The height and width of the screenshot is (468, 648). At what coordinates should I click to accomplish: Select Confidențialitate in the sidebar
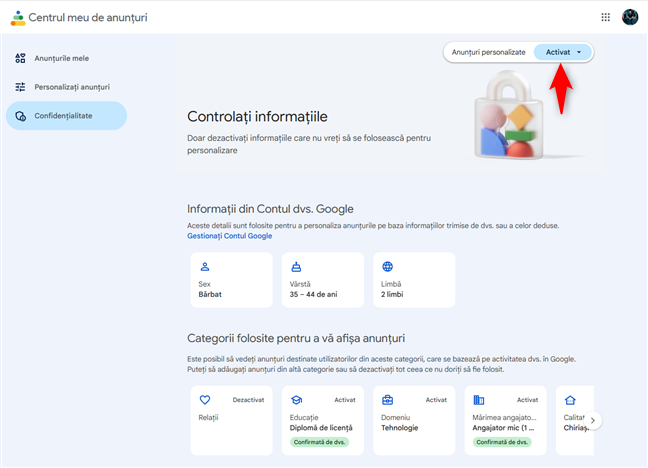coord(66,116)
